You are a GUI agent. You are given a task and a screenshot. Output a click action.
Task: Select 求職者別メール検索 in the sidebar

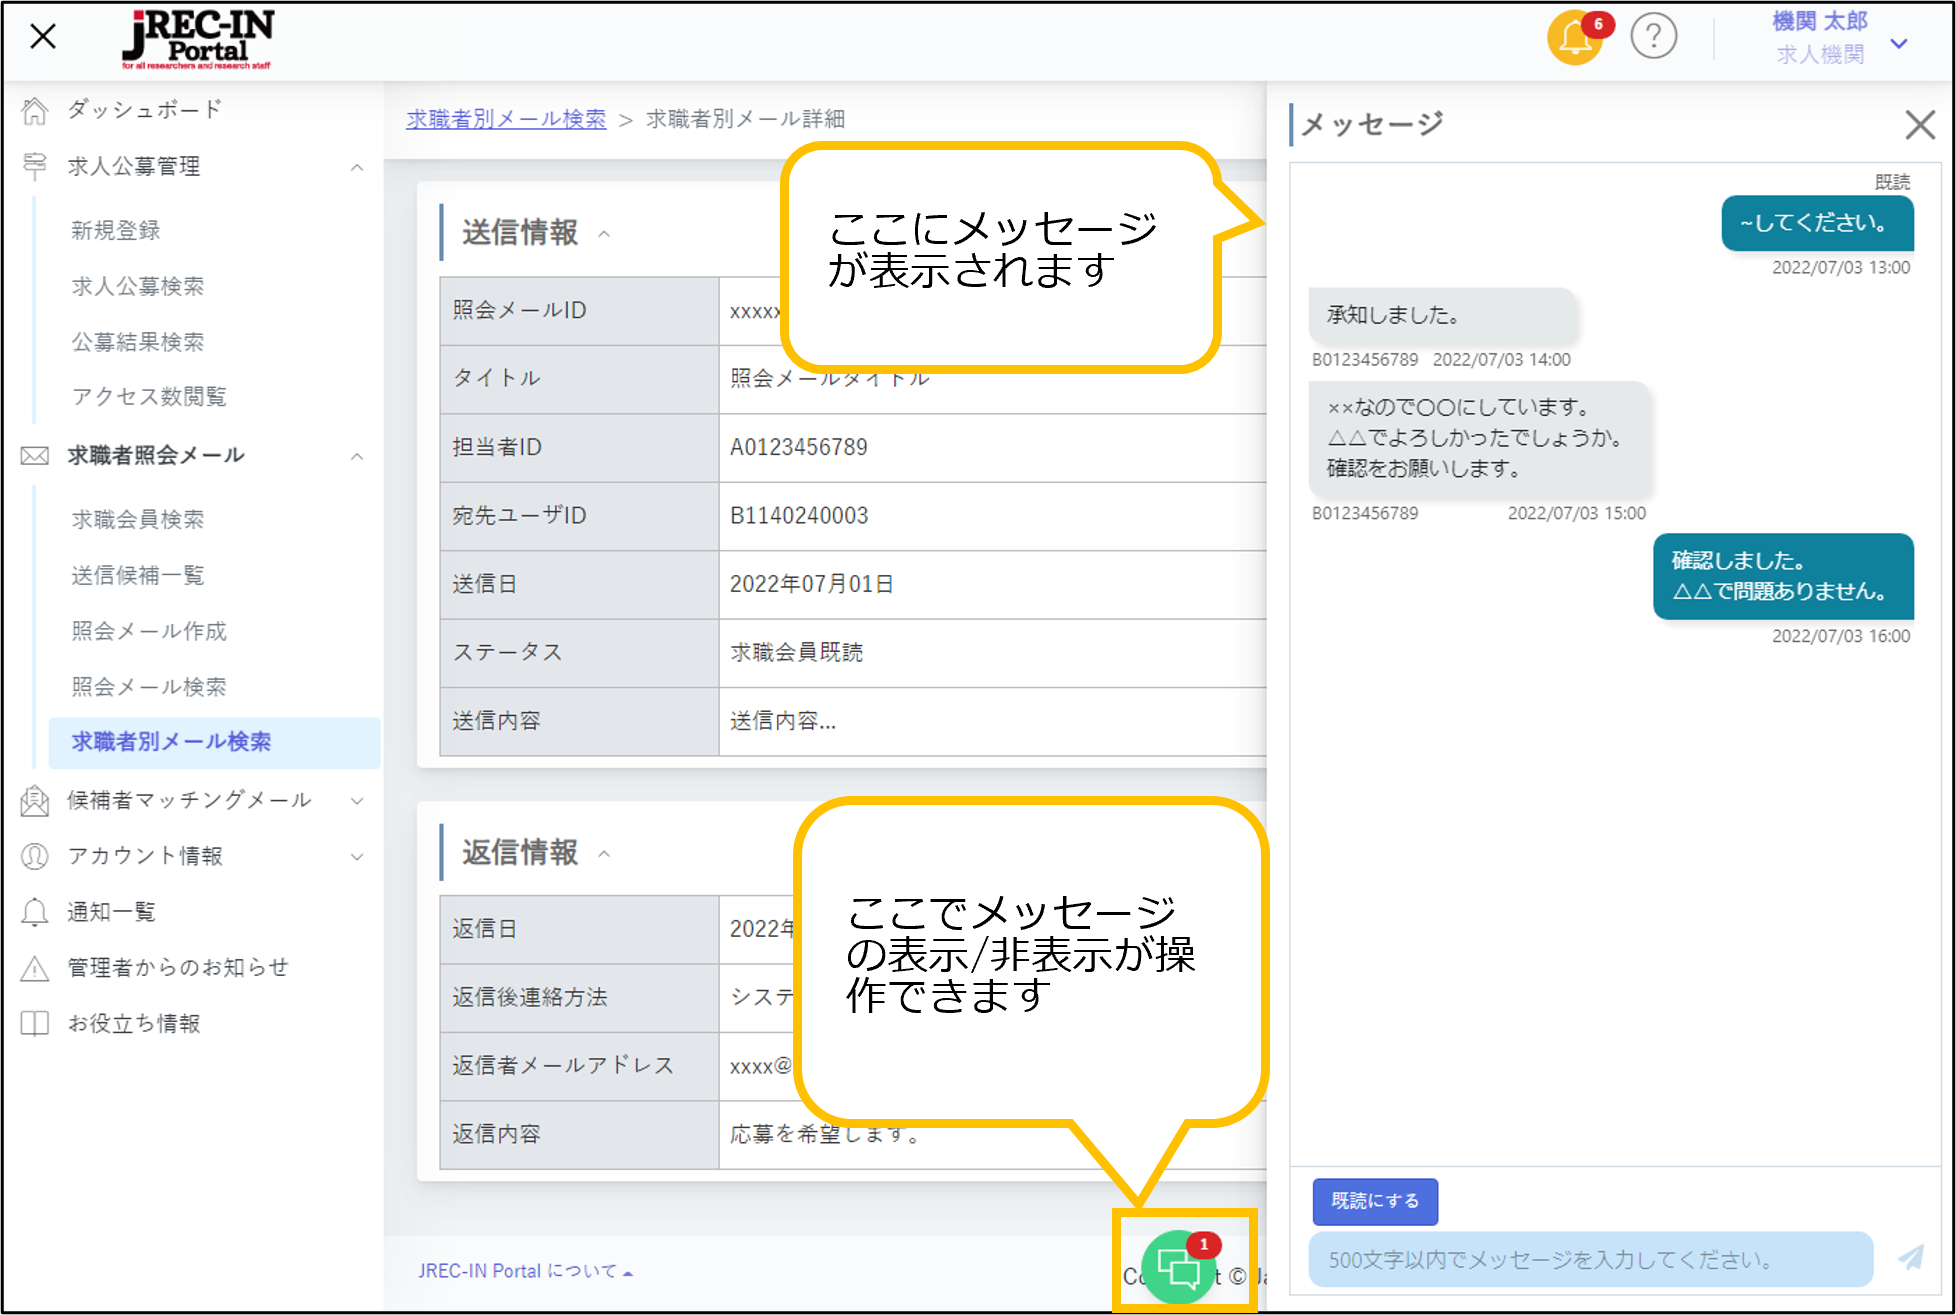pyautogui.click(x=214, y=742)
